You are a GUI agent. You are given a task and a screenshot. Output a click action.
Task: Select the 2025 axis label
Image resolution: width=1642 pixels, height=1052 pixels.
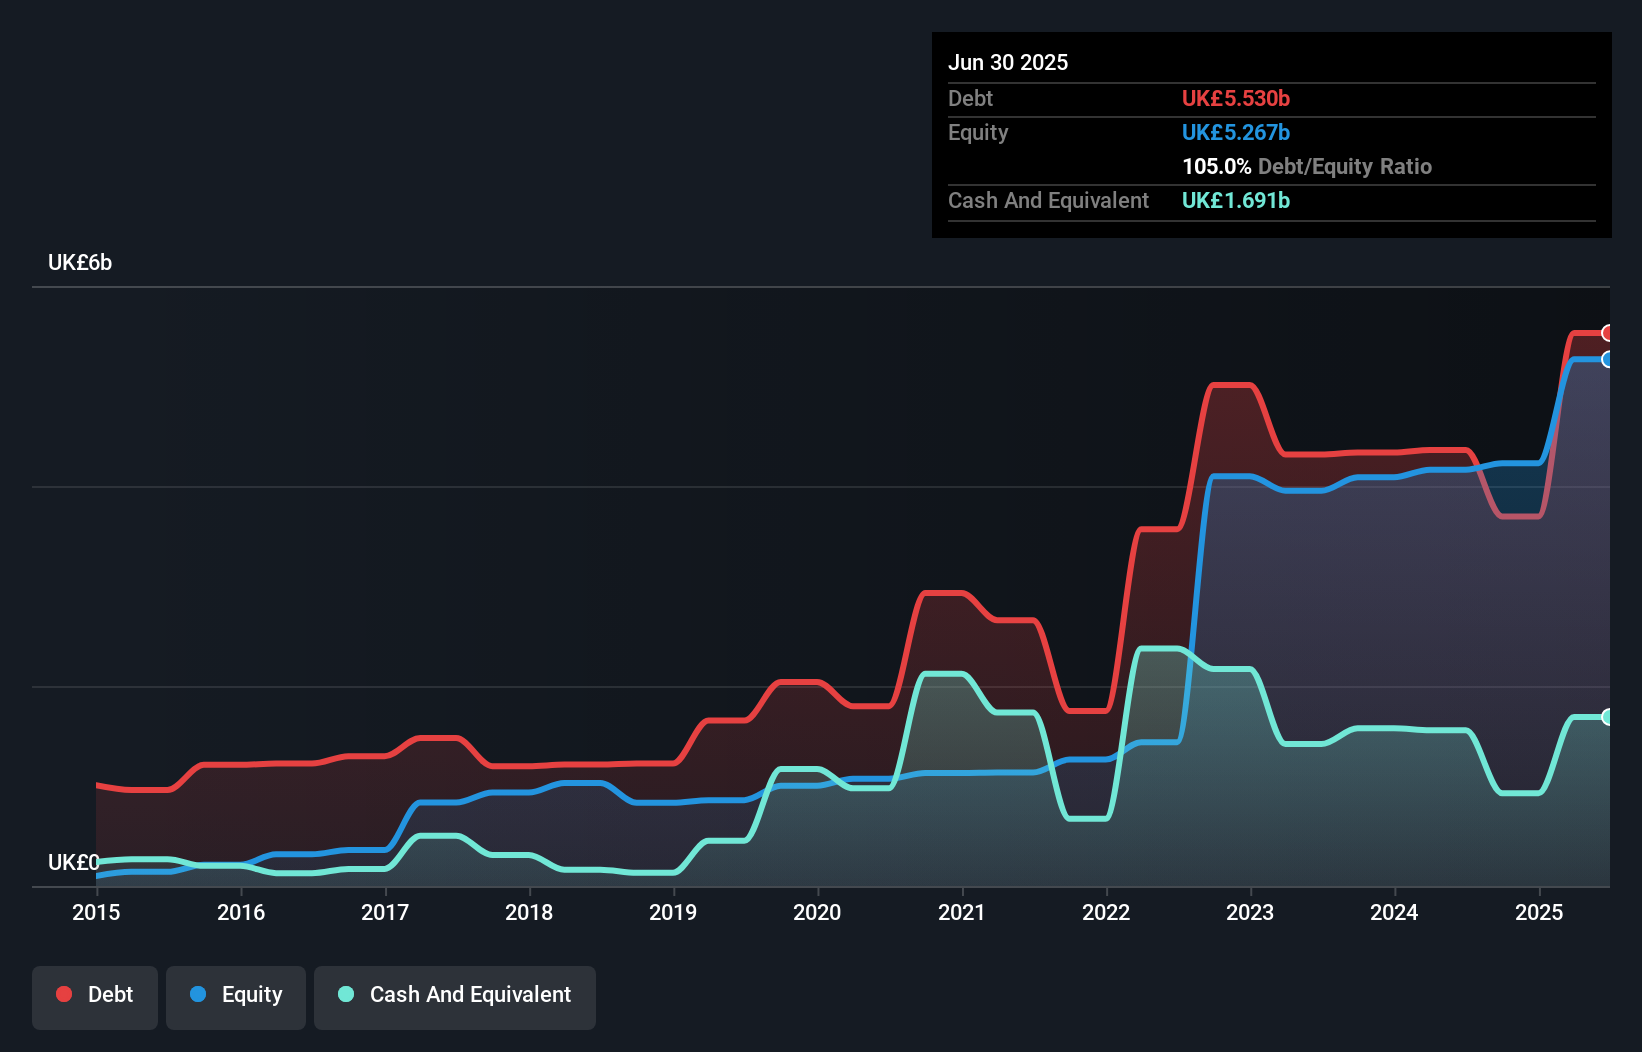click(1539, 912)
